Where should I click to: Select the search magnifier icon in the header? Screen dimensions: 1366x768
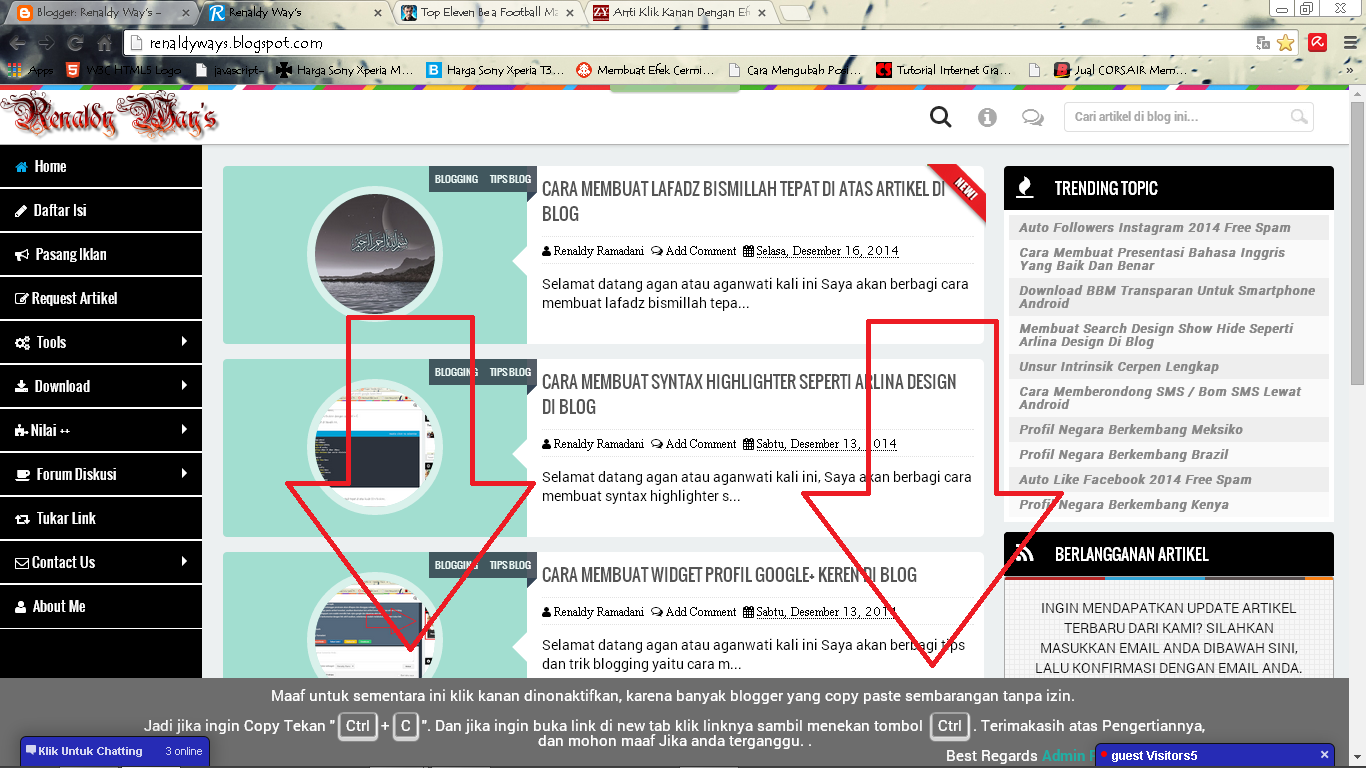coord(940,116)
